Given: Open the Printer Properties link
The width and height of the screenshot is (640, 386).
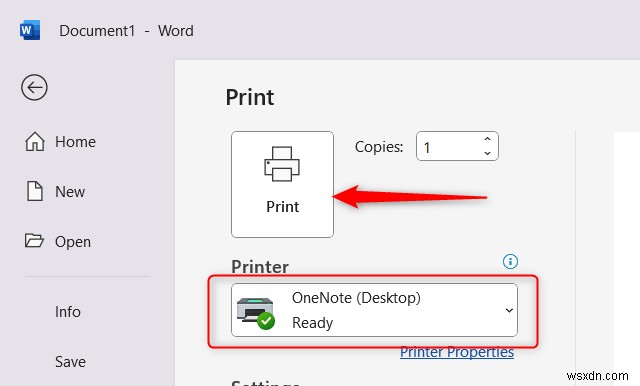Looking at the screenshot, I should (457, 352).
